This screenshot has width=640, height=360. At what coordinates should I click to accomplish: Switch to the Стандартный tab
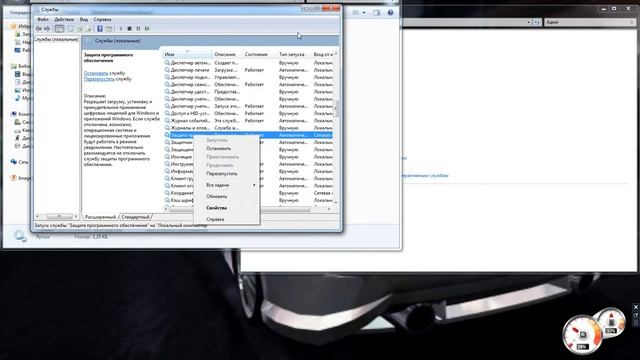tap(136, 217)
